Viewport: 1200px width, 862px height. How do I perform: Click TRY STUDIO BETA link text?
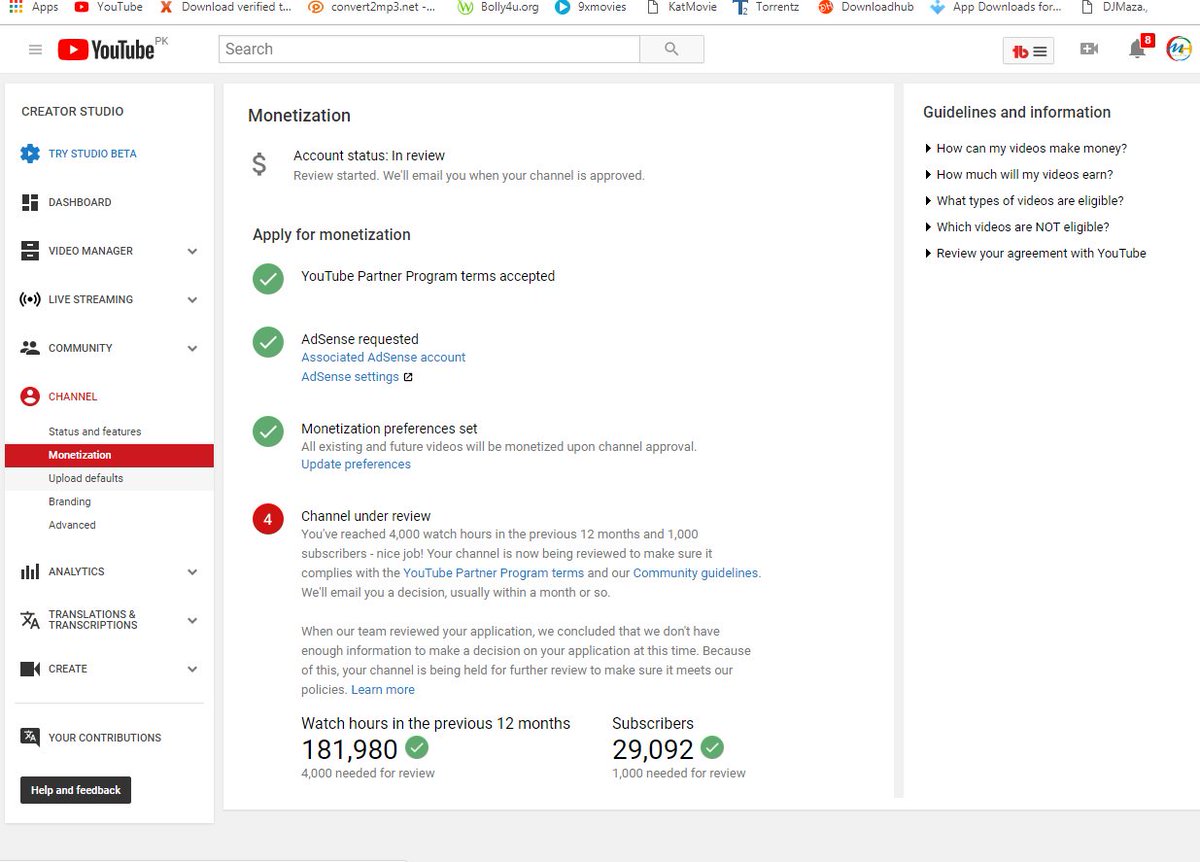[92, 154]
